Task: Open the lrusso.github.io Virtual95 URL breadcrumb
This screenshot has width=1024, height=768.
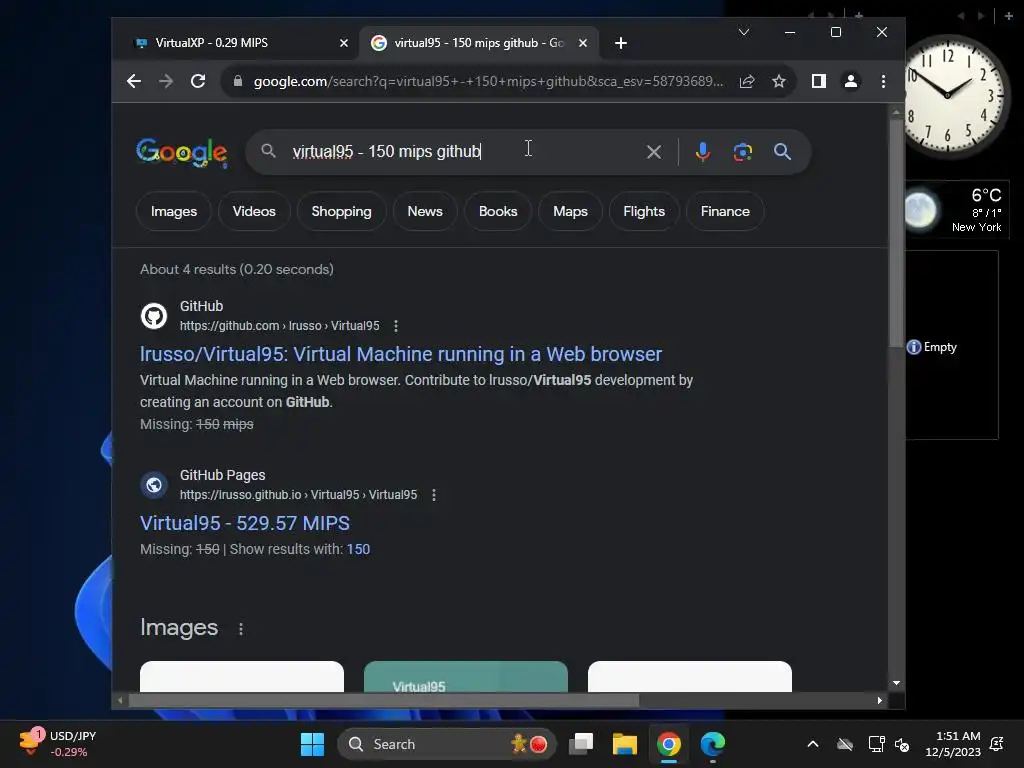Action: click(x=298, y=495)
